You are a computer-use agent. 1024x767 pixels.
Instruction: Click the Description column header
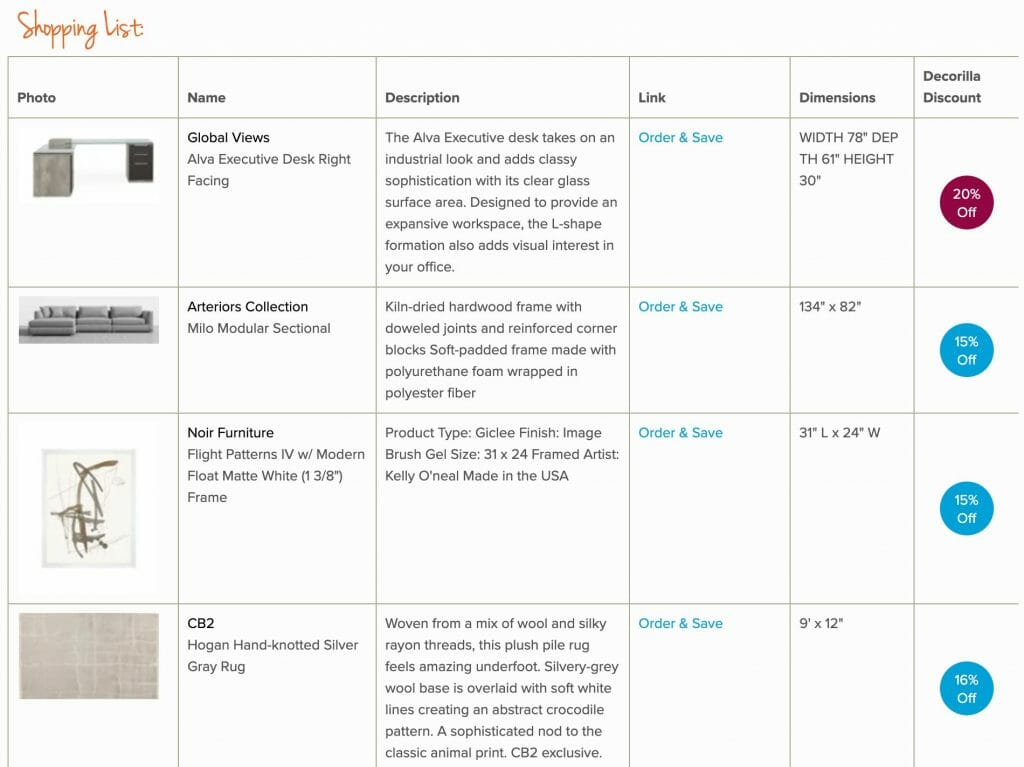(422, 98)
